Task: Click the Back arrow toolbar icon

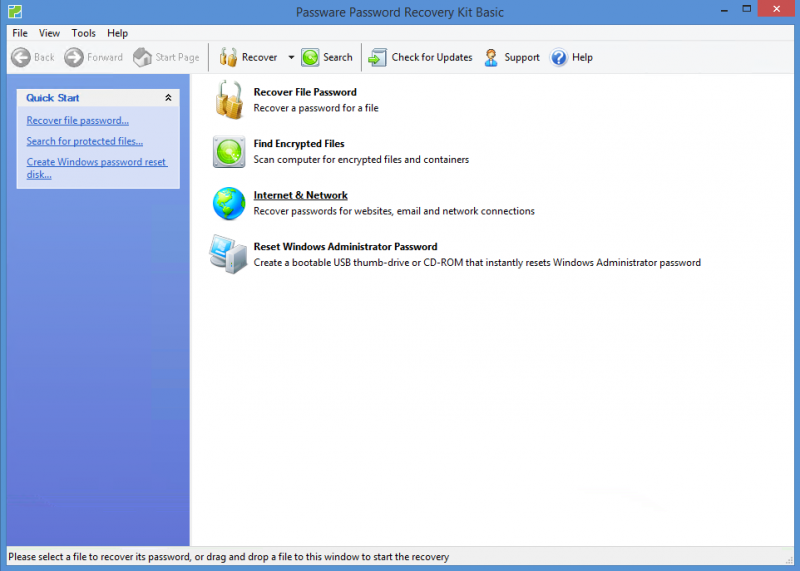Action: [21, 57]
